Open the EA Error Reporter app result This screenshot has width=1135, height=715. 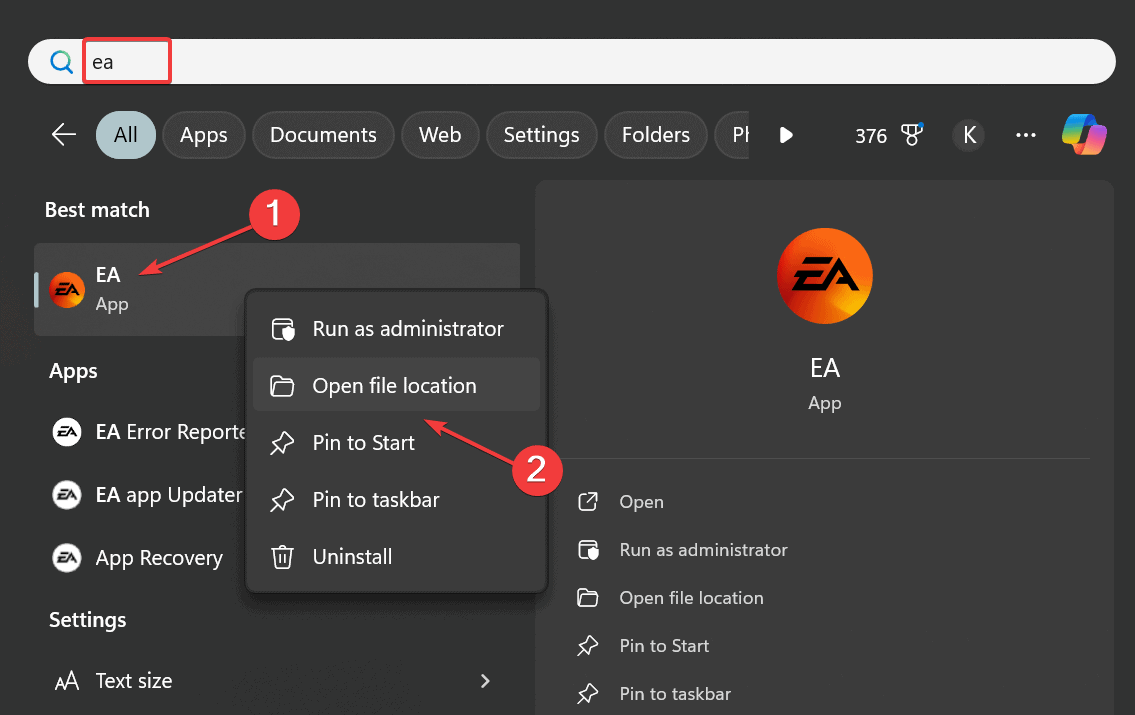coord(148,432)
